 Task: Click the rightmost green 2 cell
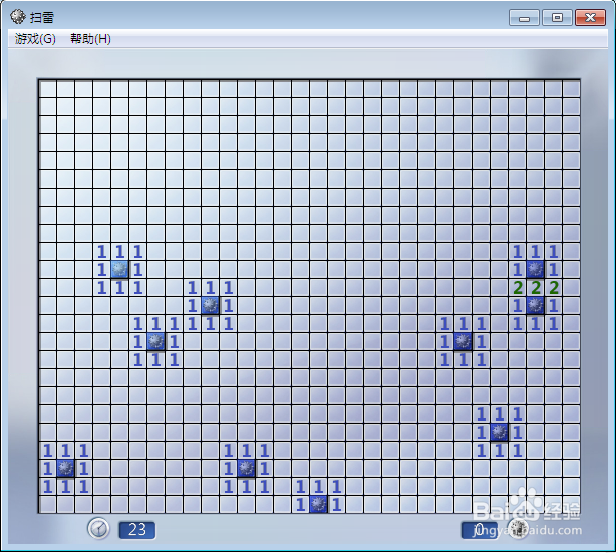pyautogui.click(x=554, y=287)
